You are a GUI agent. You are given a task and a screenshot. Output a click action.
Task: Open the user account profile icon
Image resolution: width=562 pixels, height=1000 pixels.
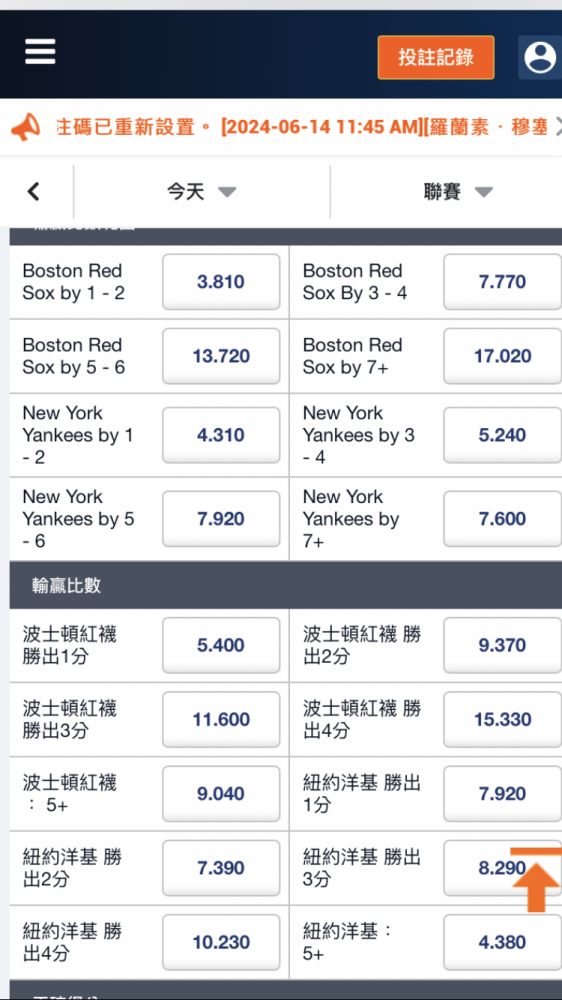pos(540,57)
